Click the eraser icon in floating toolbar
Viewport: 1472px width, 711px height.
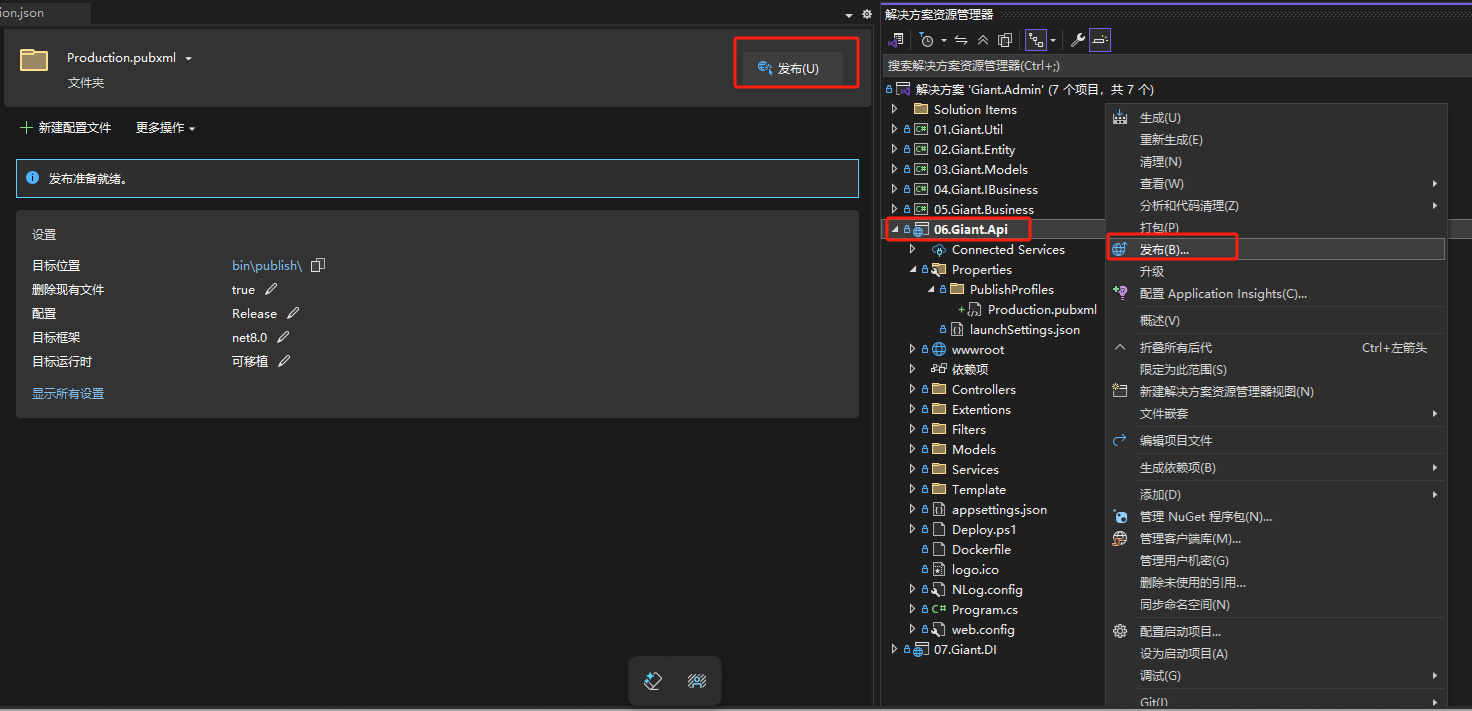point(653,681)
